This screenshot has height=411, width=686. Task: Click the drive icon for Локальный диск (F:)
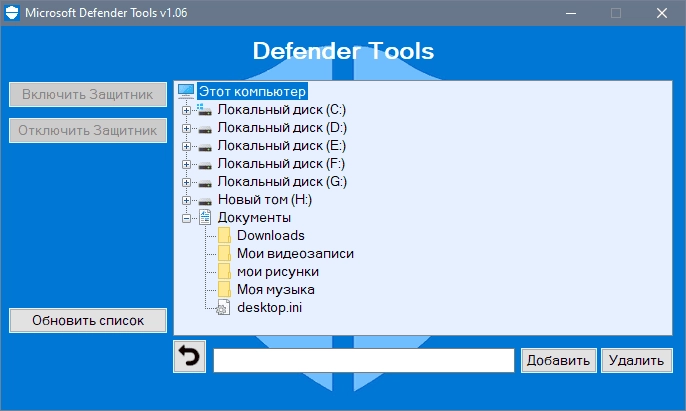pos(205,165)
